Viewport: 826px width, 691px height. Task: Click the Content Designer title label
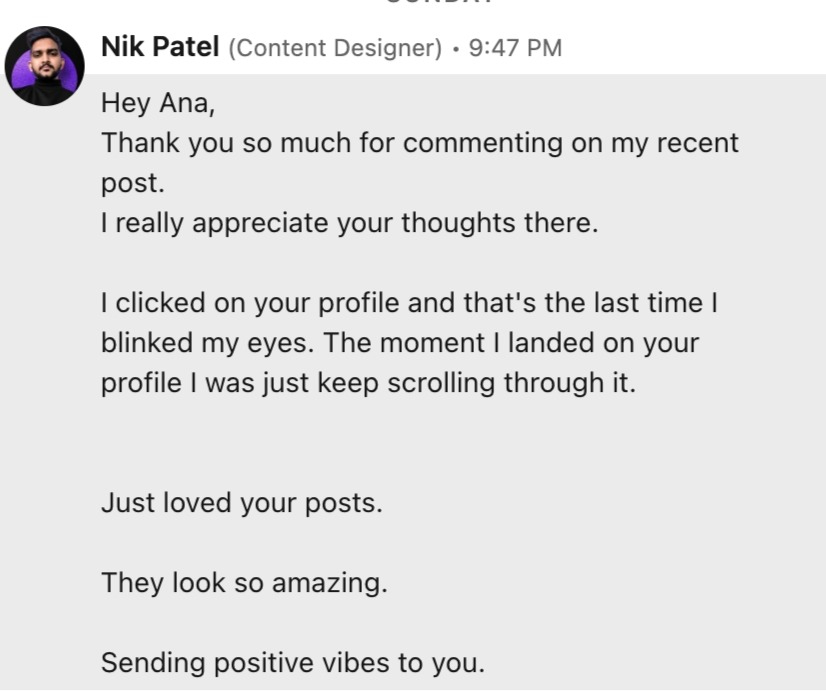[x=336, y=48]
